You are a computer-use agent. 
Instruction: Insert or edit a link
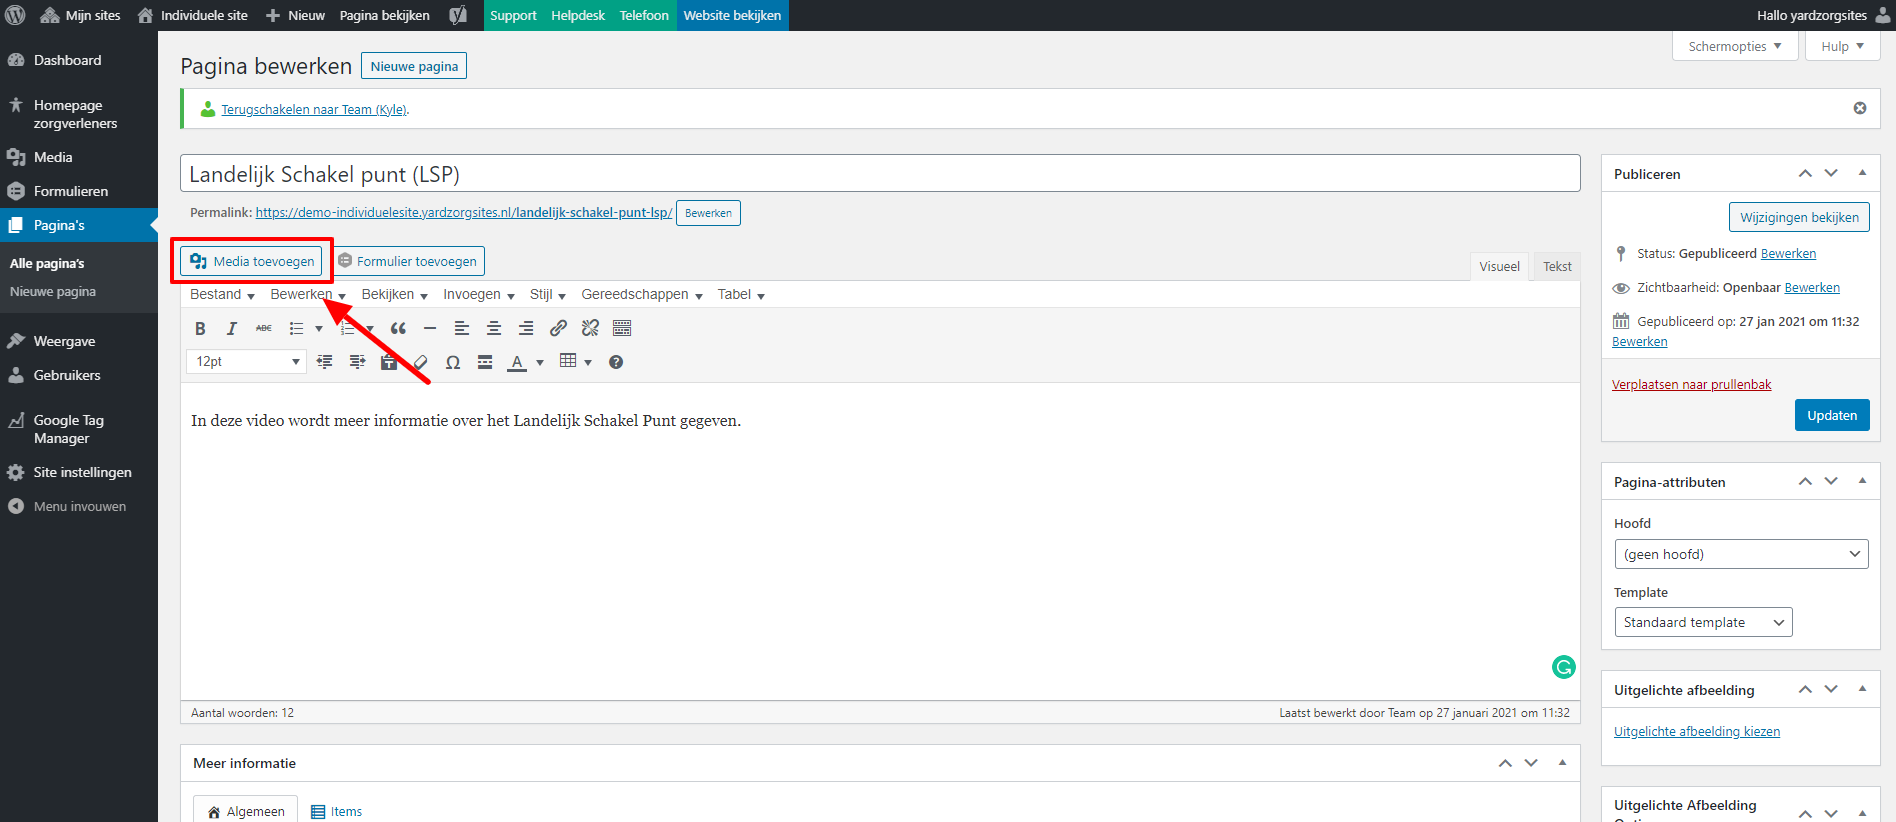(x=558, y=328)
